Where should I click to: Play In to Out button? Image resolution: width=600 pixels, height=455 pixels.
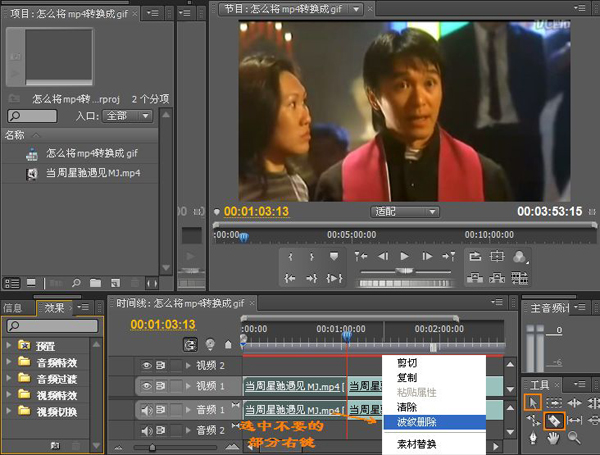pyautogui.click(x=334, y=278)
